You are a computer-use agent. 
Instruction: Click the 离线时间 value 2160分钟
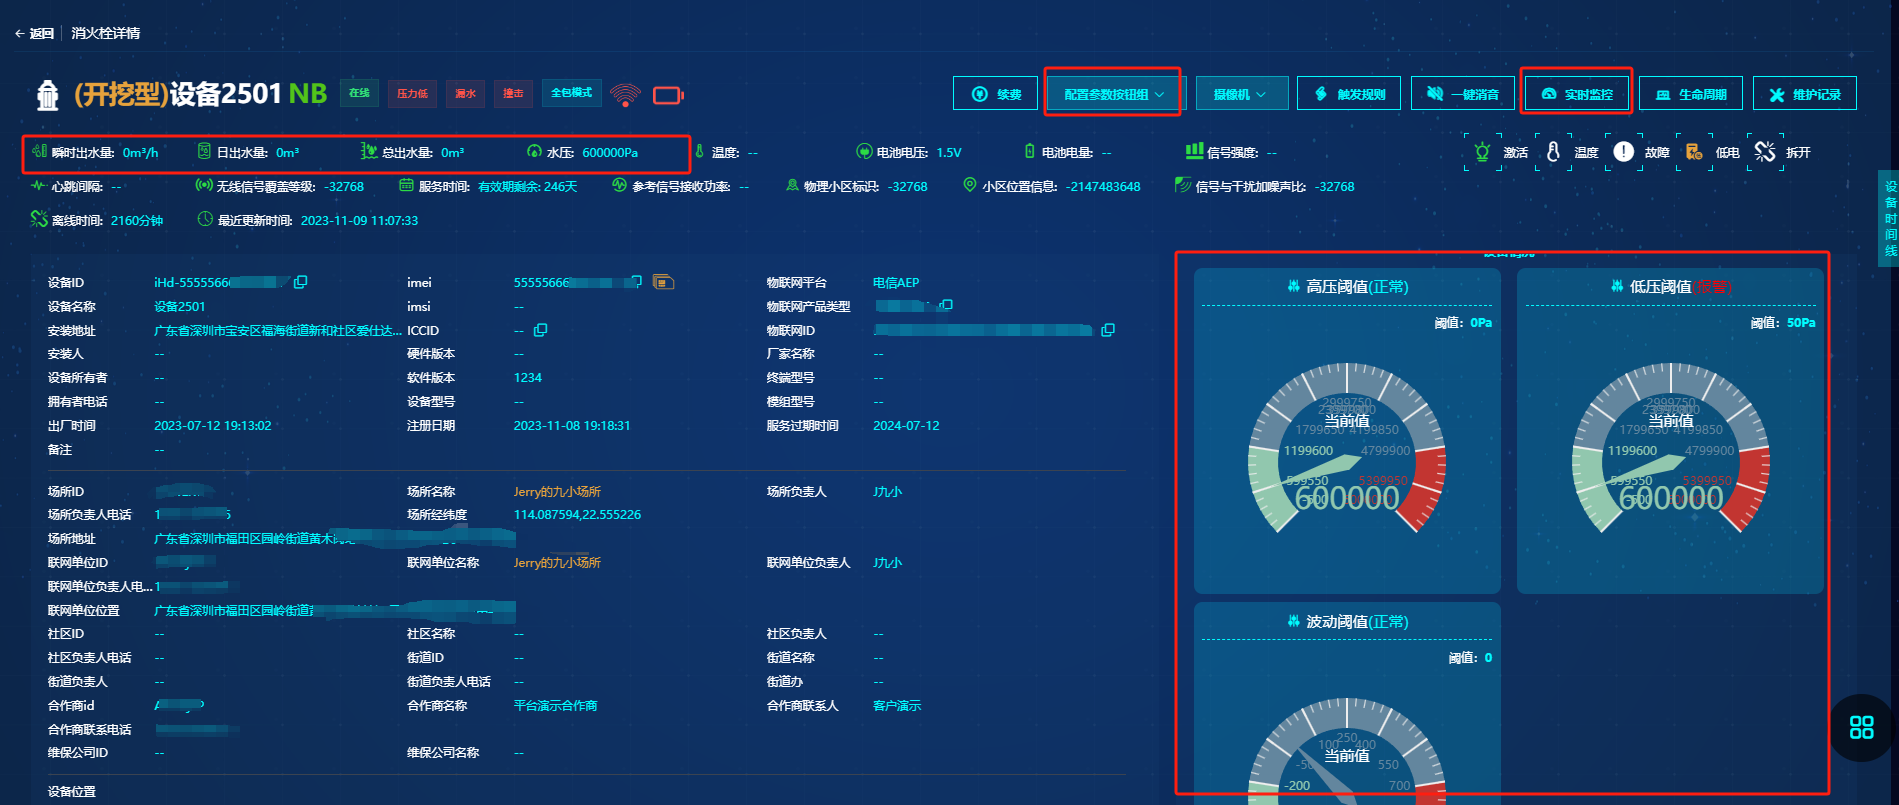click(x=137, y=221)
